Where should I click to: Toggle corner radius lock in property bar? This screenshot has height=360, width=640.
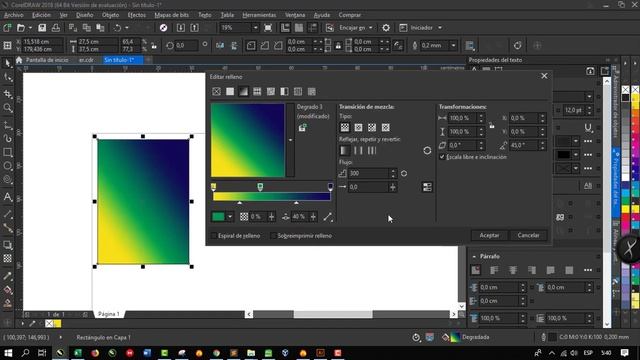tap(338, 46)
